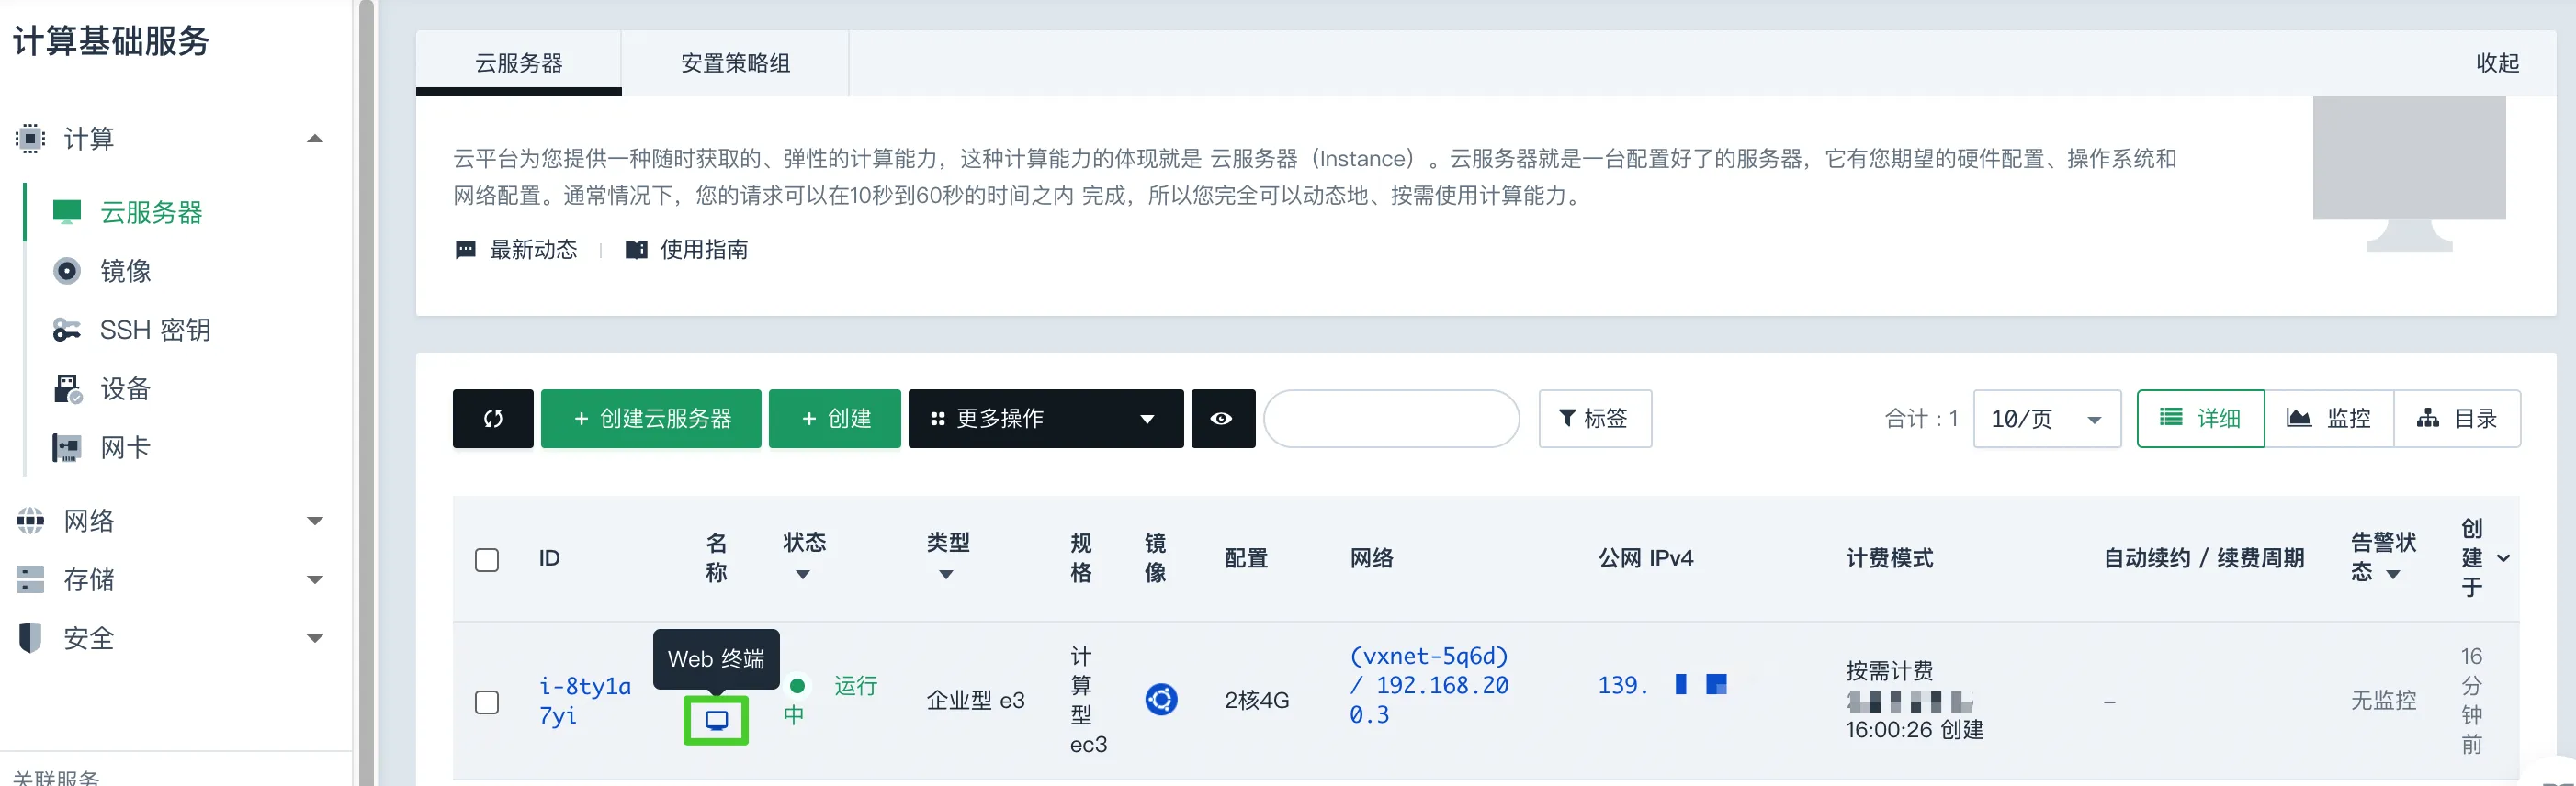Check the checkbox for instance i-8ty1a7yi
2576x786 pixels.
(x=487, y=702)
